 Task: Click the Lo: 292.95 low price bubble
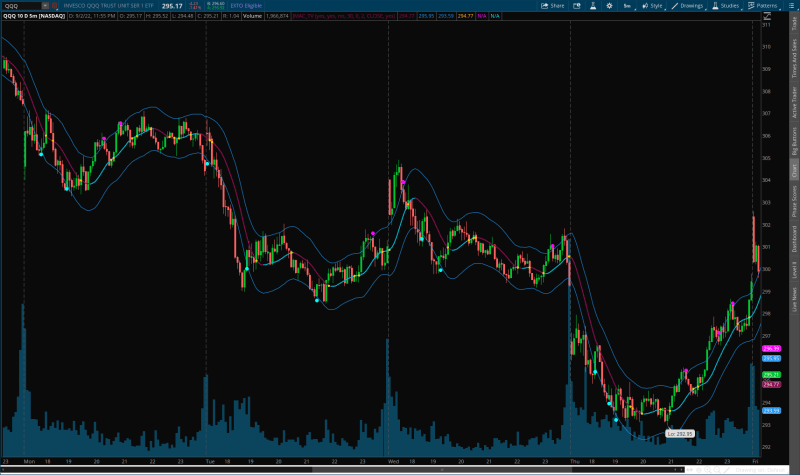[x=680, y=434]
